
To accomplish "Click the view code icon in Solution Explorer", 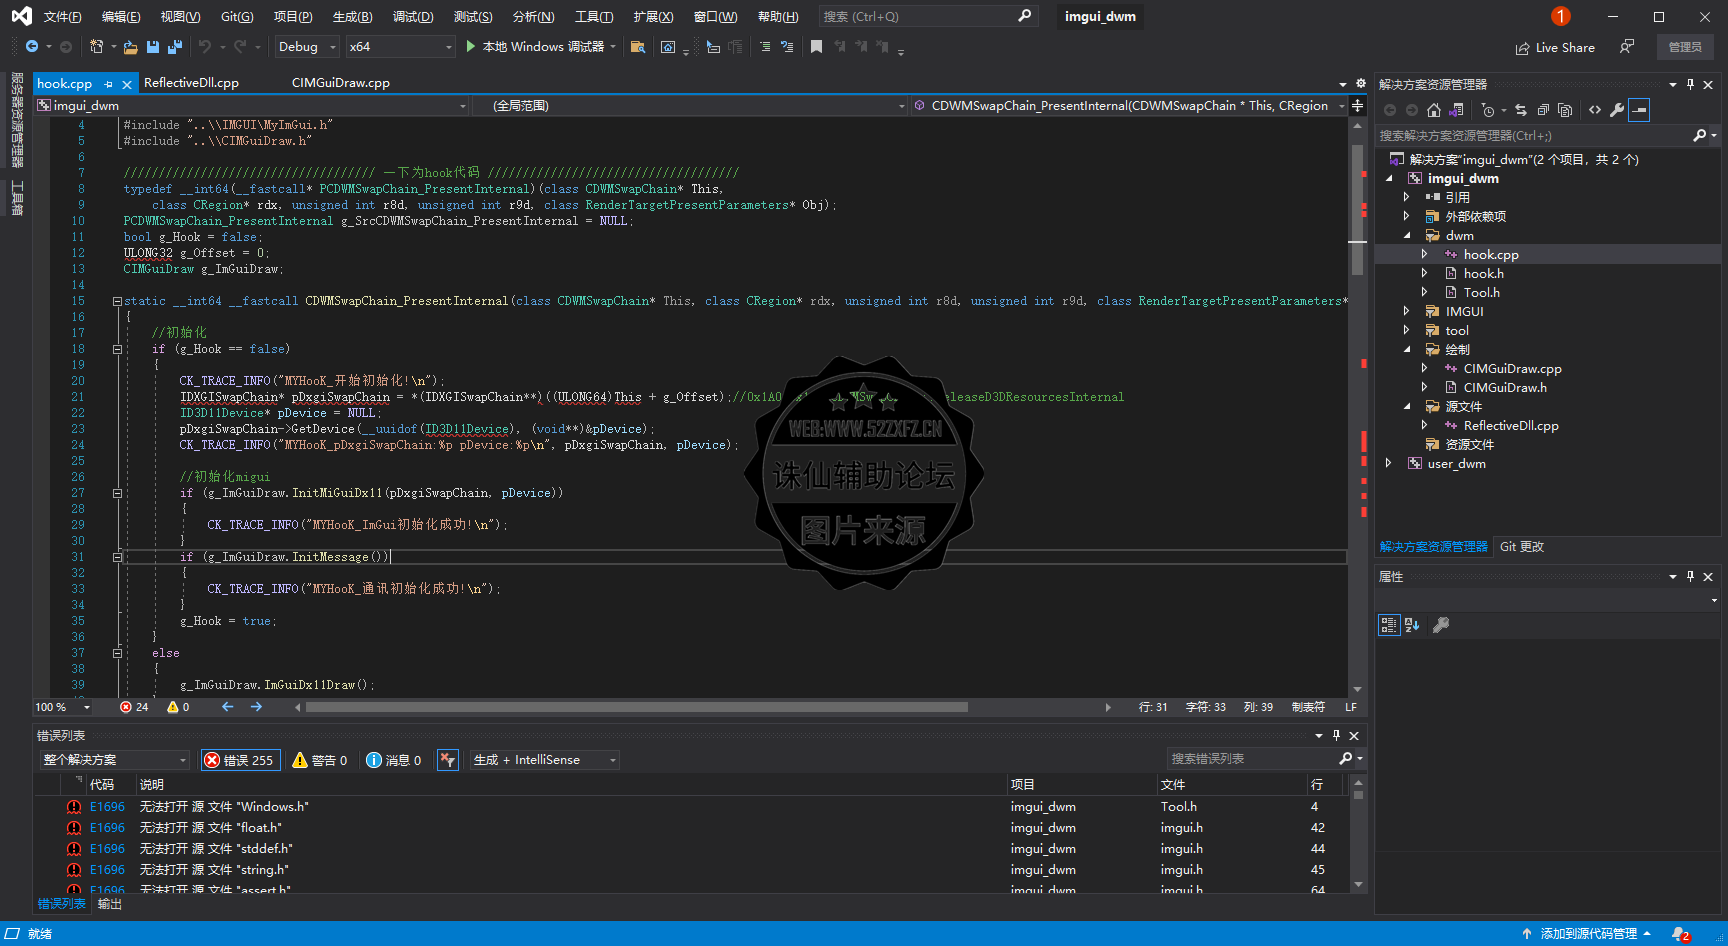I will (x=1595, y=110).
